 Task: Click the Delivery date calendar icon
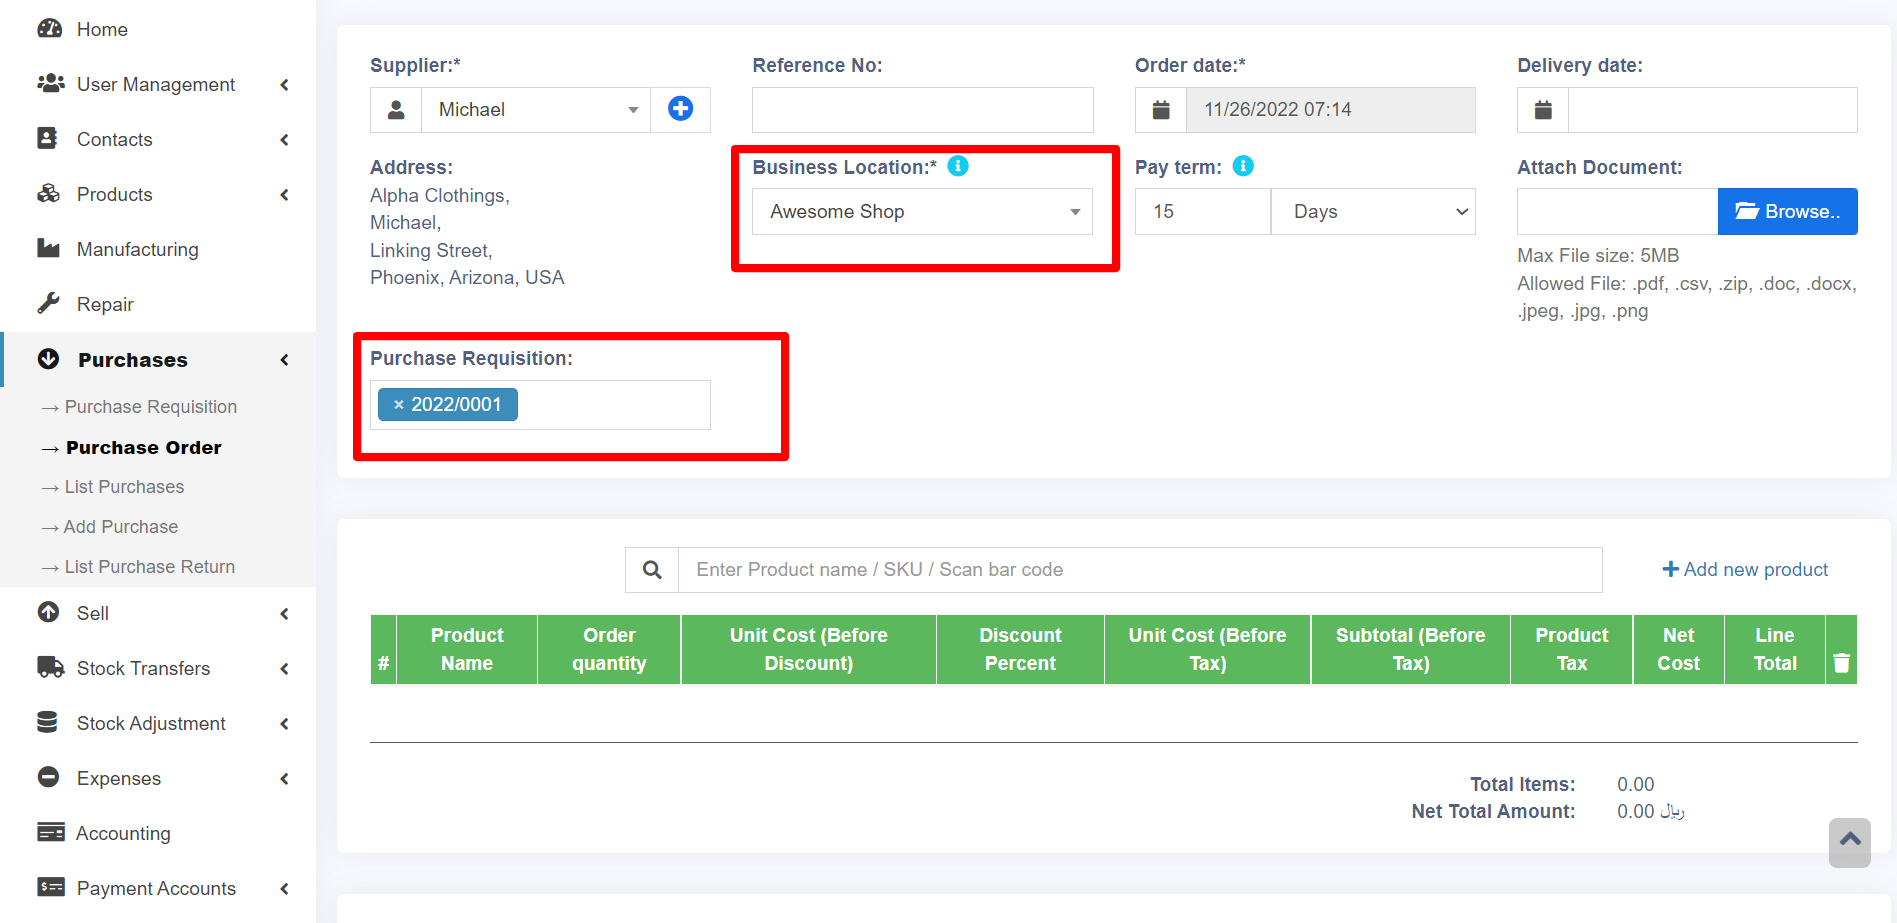[x=1543, y=110]
